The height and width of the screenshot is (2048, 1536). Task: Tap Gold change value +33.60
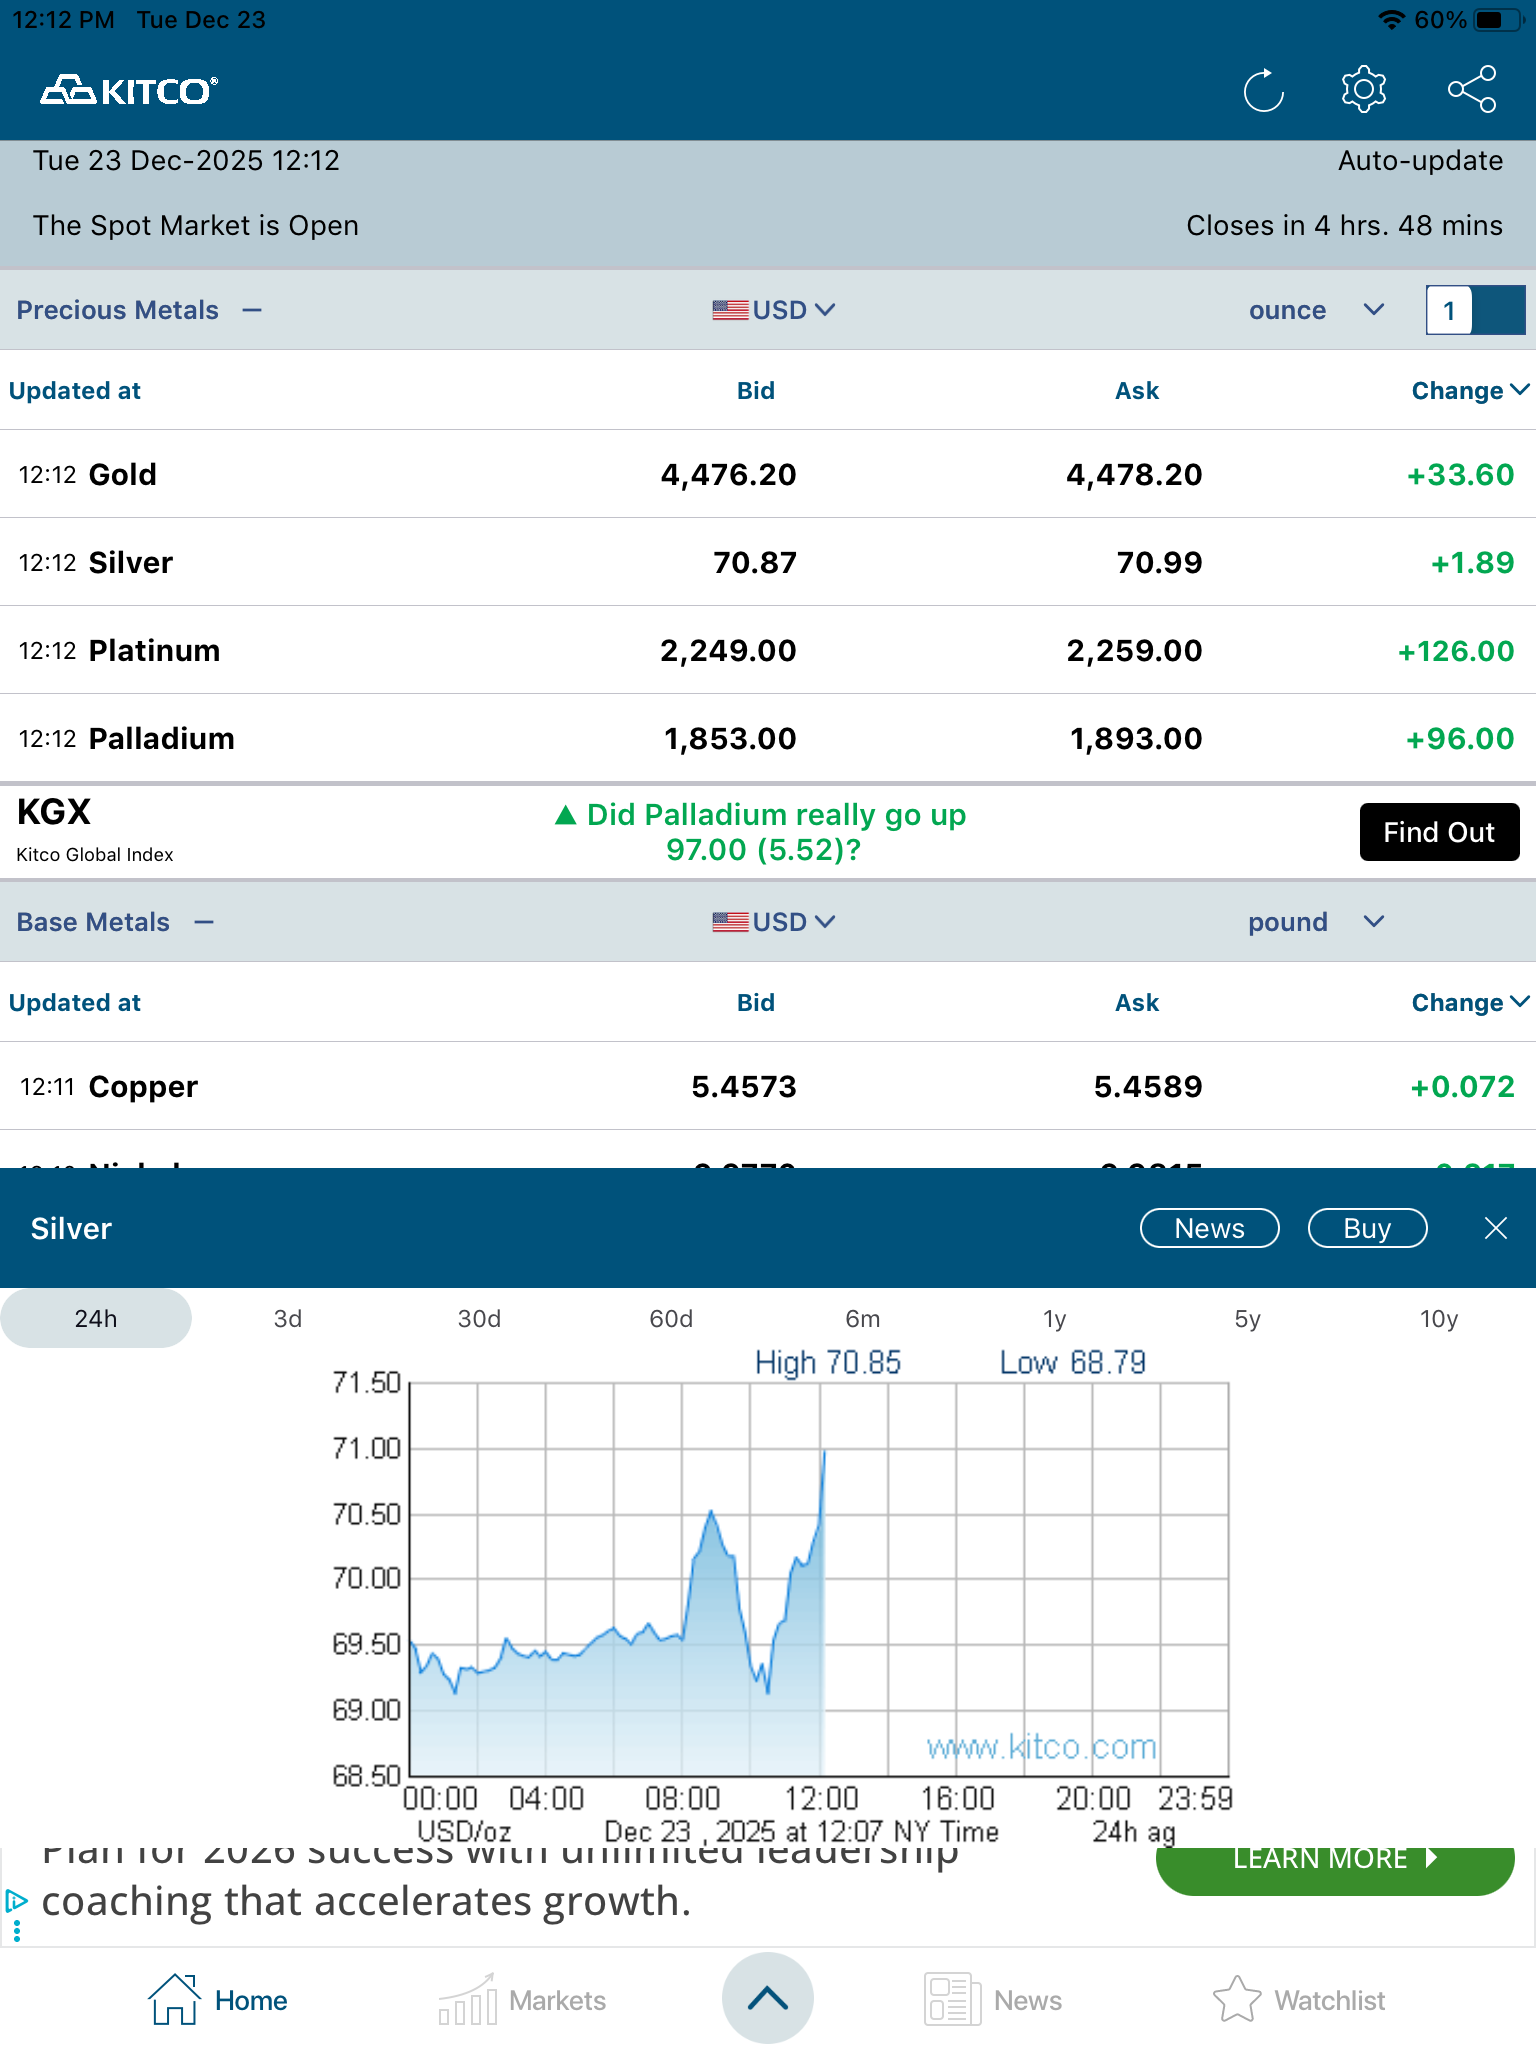(1460, 474)
